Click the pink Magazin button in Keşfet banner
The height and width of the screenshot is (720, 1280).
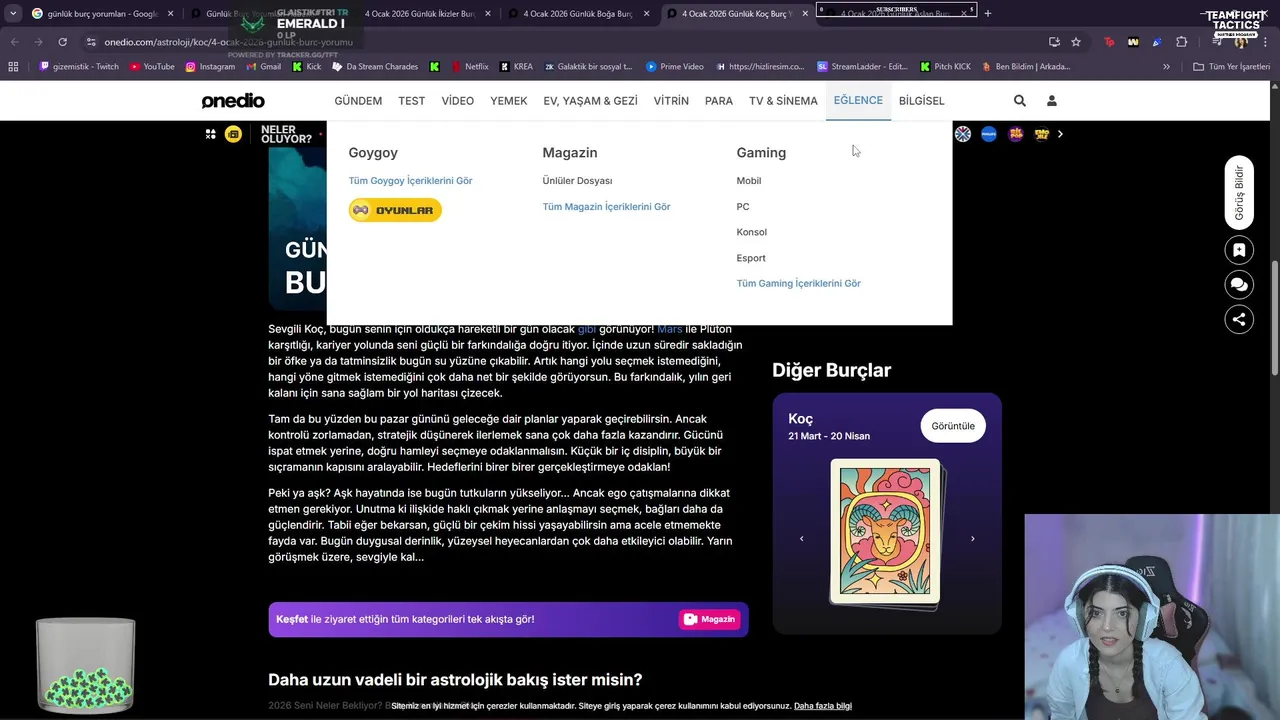point(710,619)
